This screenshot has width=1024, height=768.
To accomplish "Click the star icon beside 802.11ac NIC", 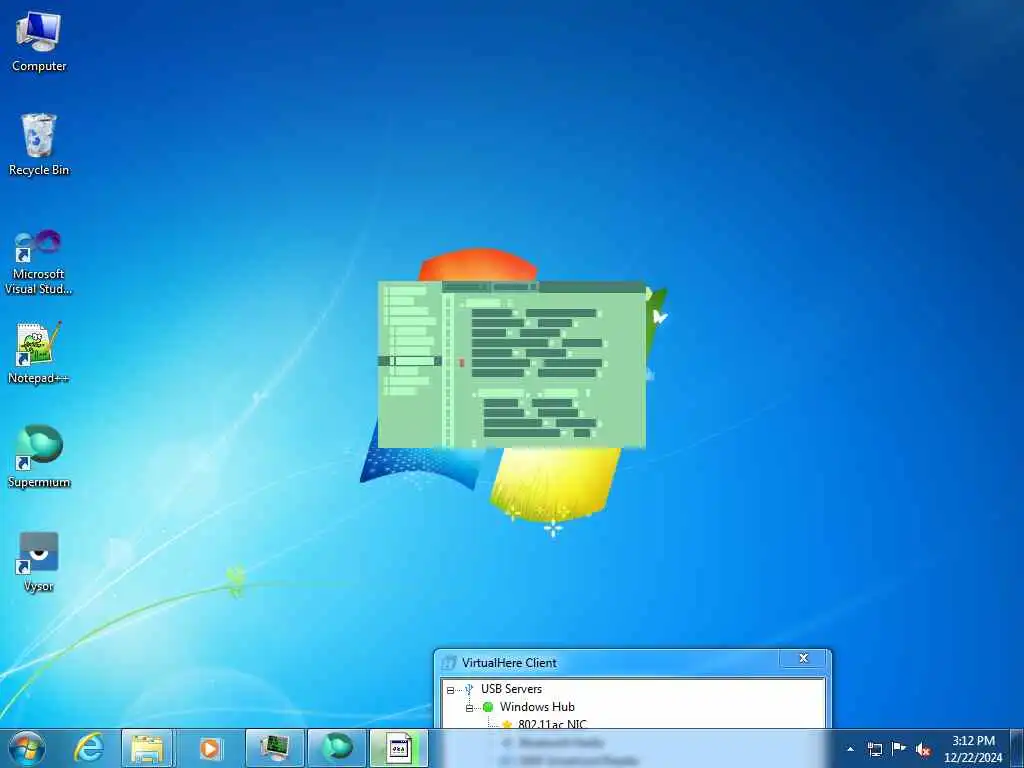I will click(x=507, y=724).
